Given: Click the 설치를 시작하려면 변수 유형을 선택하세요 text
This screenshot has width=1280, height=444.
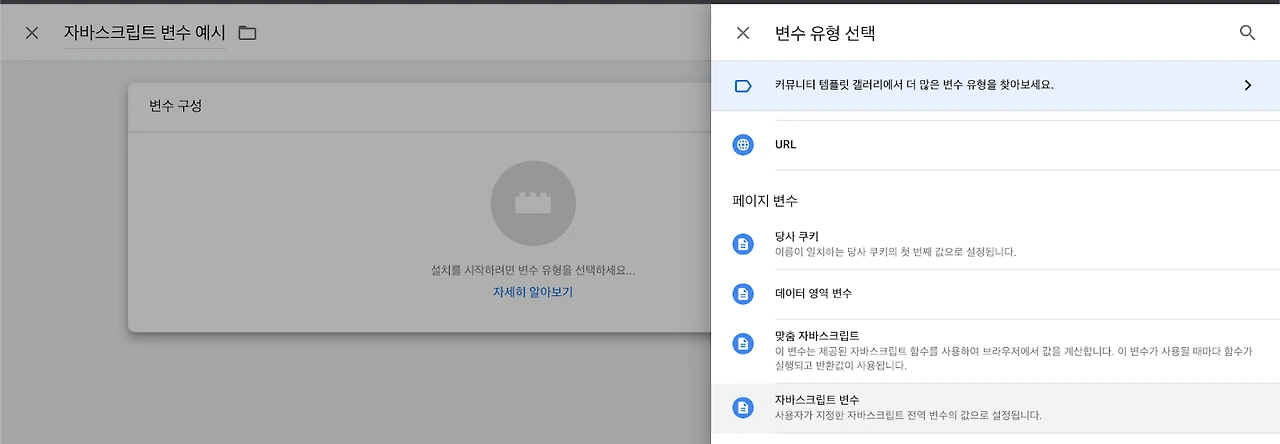Looking at the screenshot, I should (533, 271).
